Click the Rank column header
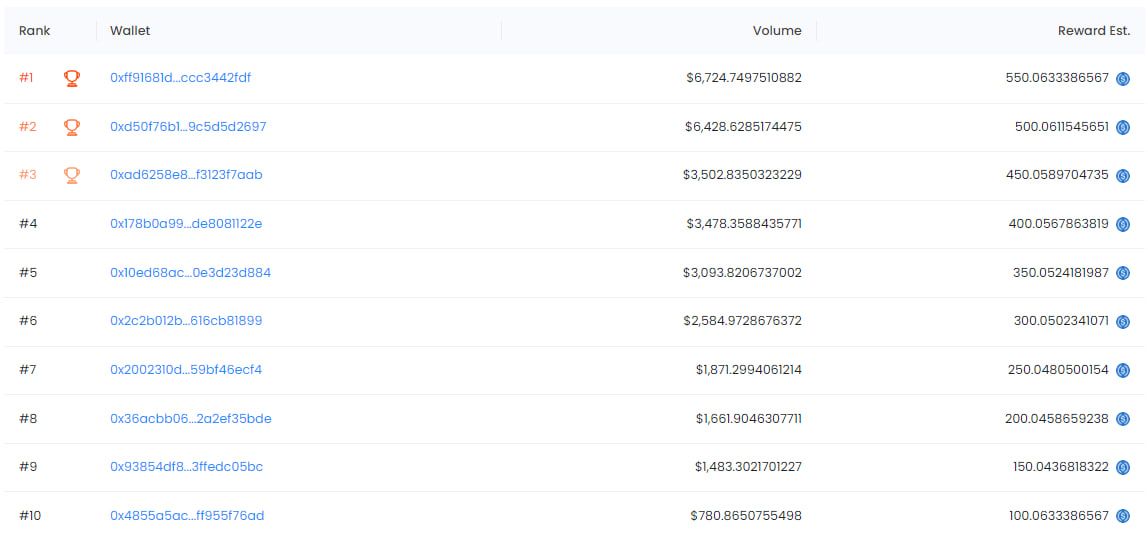The height and width of the screenshot is (541, 1148). pyautogui.click(x=34, y=31)
